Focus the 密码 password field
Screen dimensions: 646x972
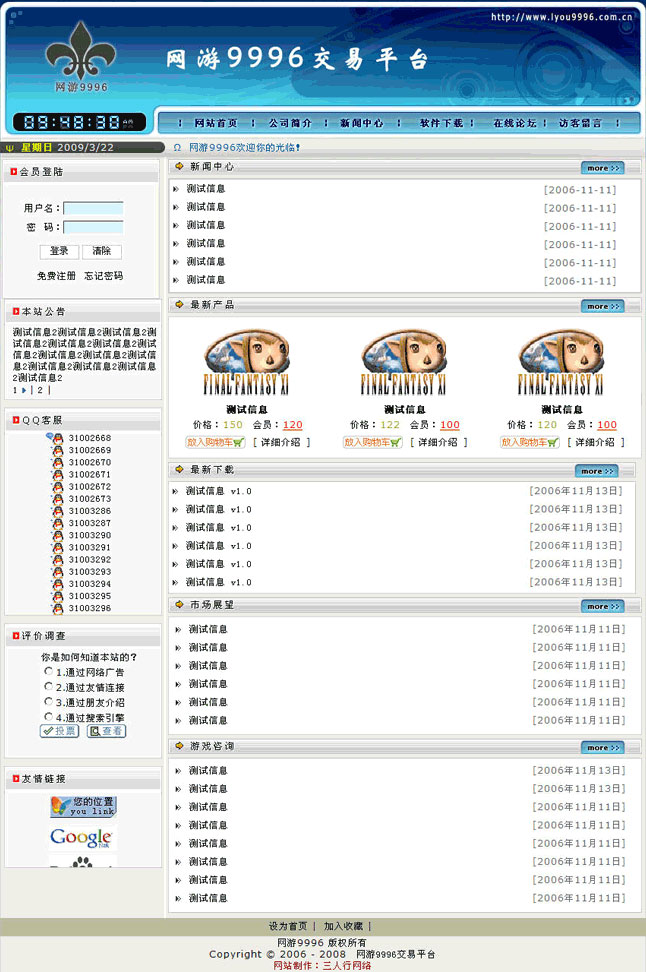coord(93,228)
